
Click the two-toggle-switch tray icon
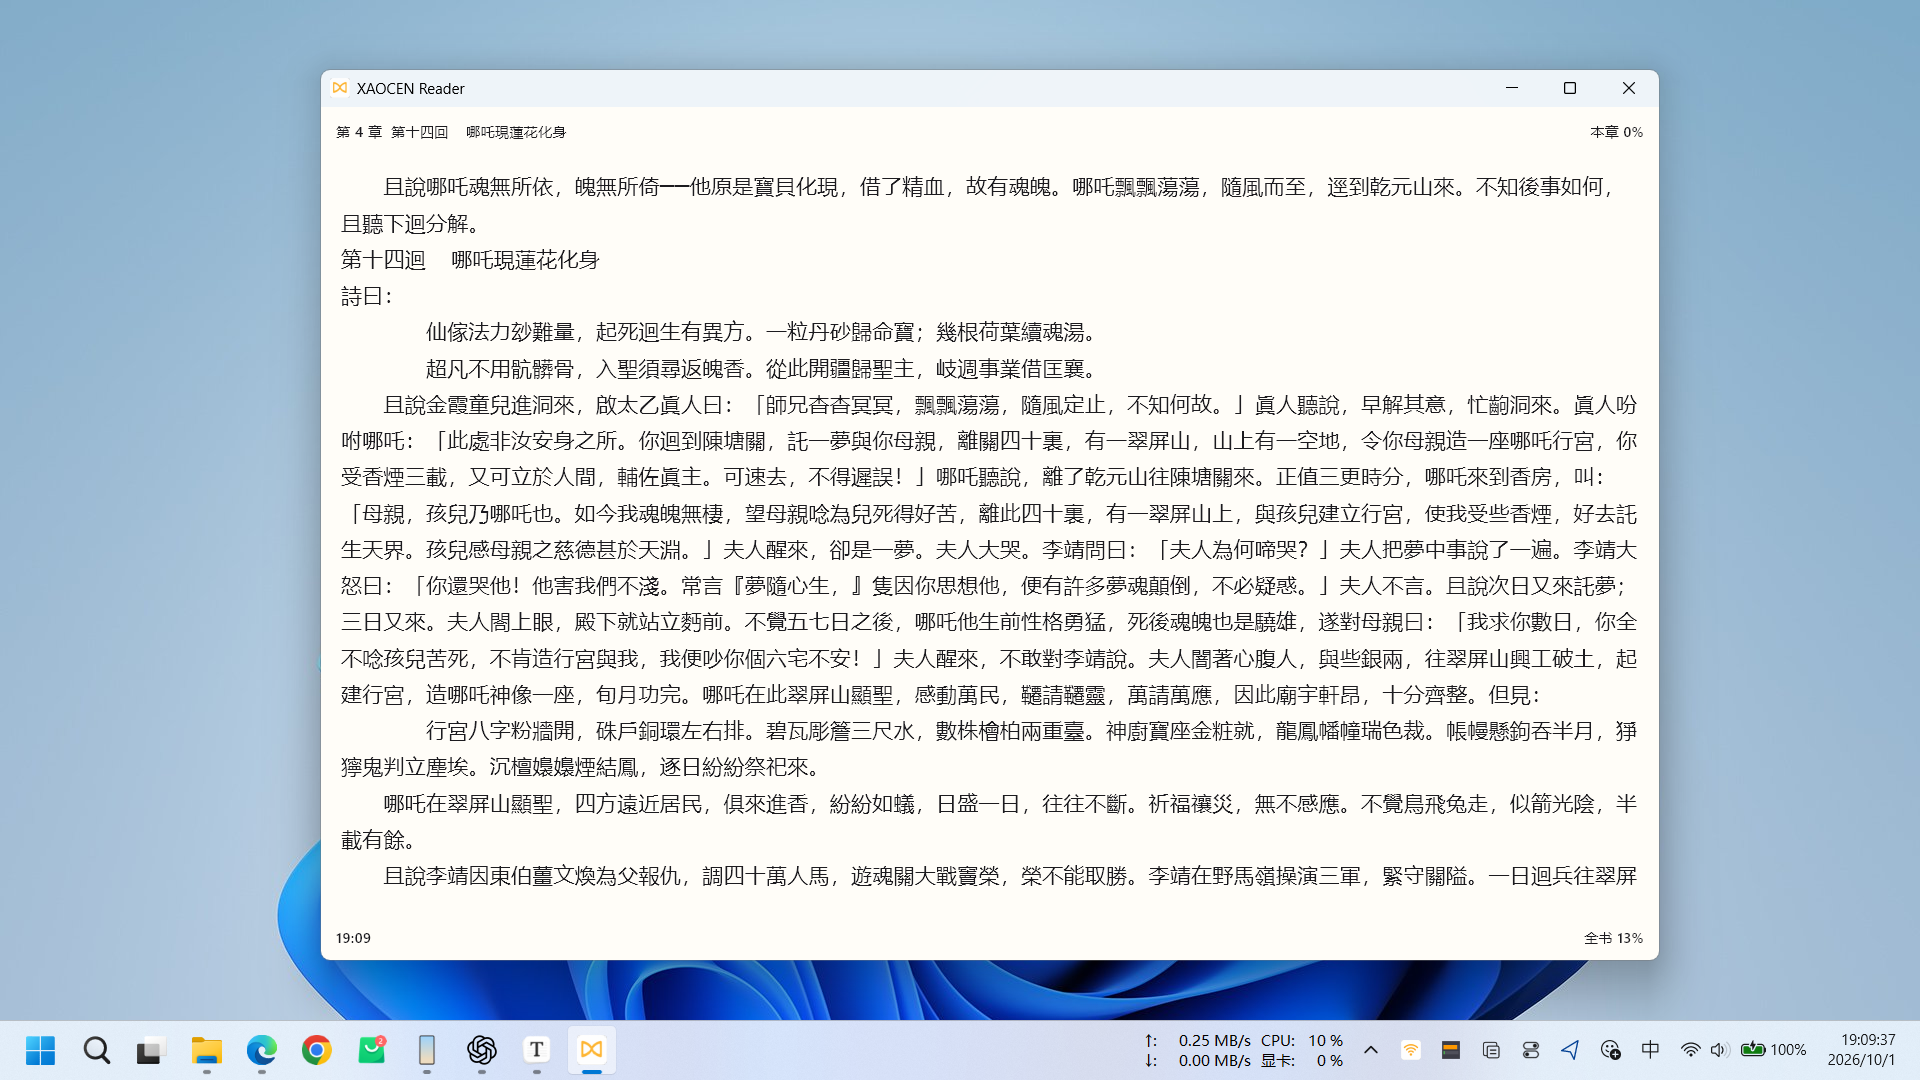click(1531, 1050)
